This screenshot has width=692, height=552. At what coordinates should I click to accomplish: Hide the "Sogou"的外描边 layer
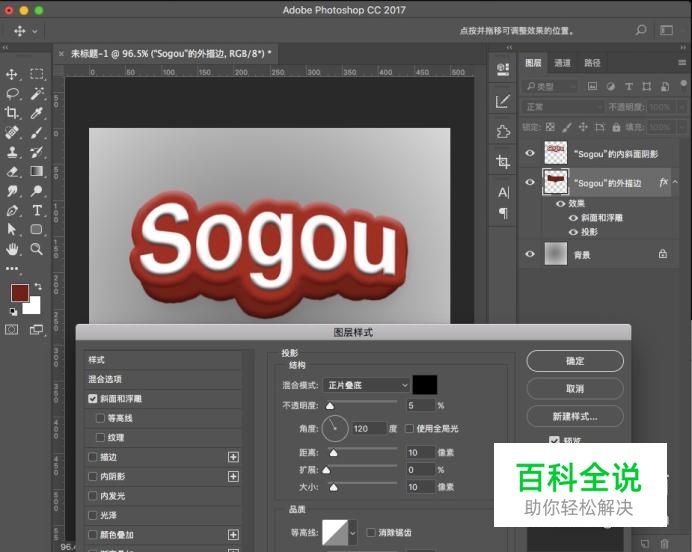coord(530,182)
